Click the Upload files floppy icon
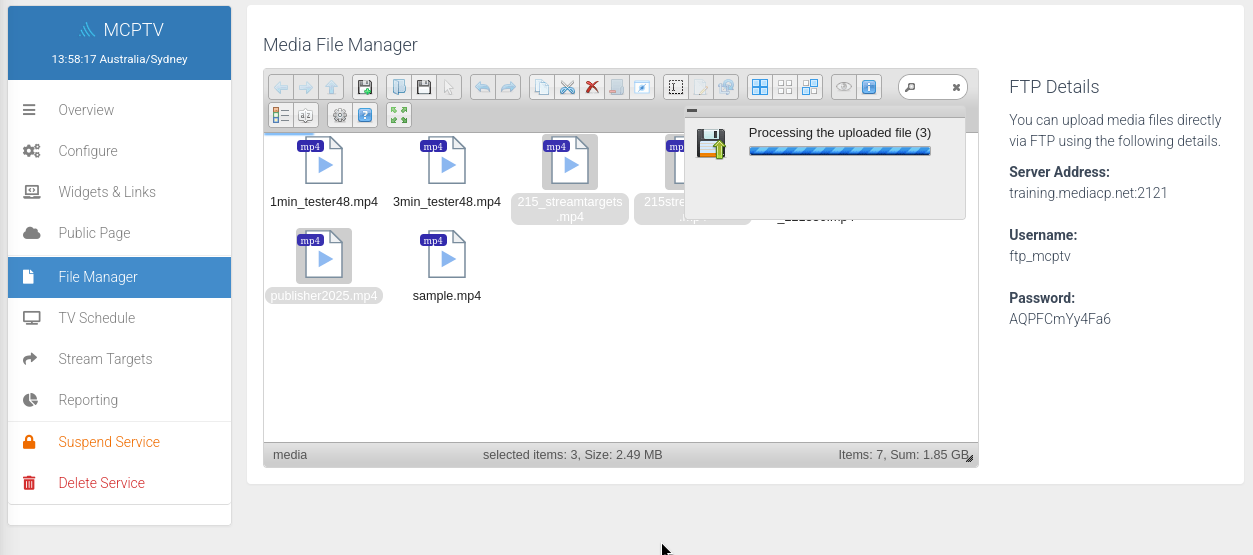1253x555 pixels. coord(365,87)
